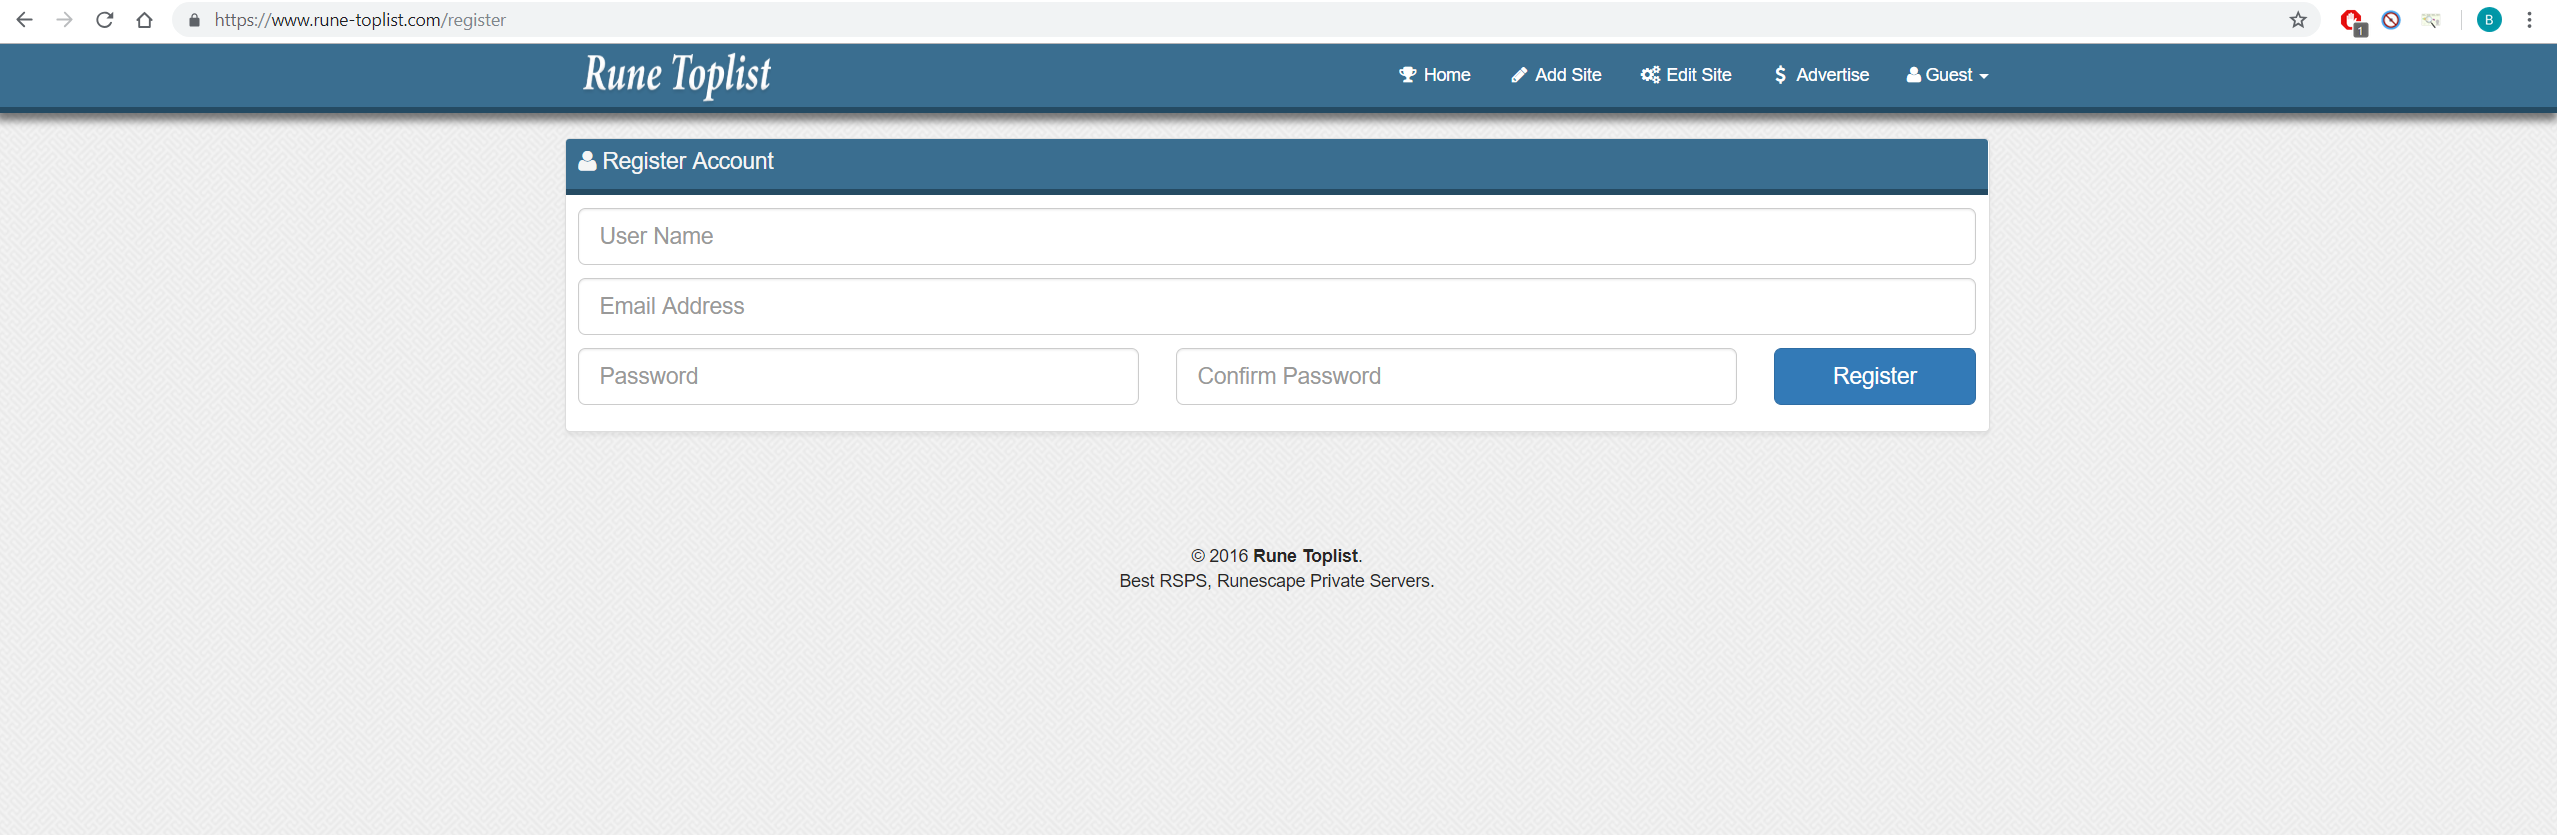Submit the form with the Register button
This screenshot has width=2557, height=835.
click(x=1874, y=376)
